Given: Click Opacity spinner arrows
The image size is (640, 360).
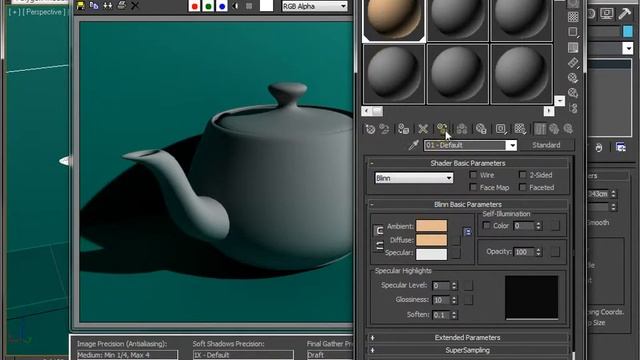Looking at the screenshot, I should (x=538, y=252).
